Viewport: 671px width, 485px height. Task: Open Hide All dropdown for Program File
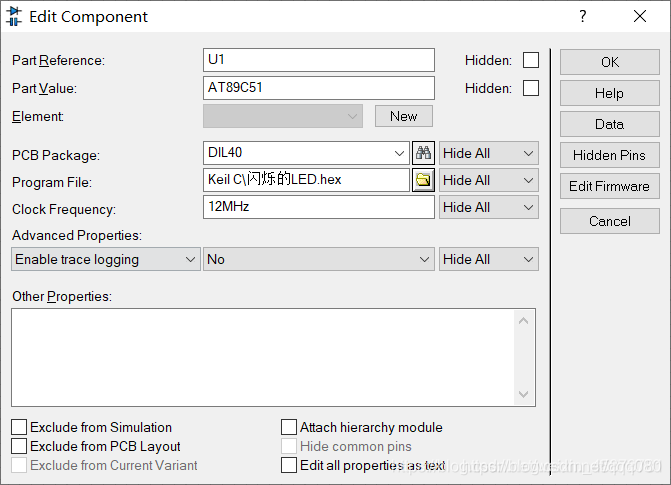(x=489, y=180)
